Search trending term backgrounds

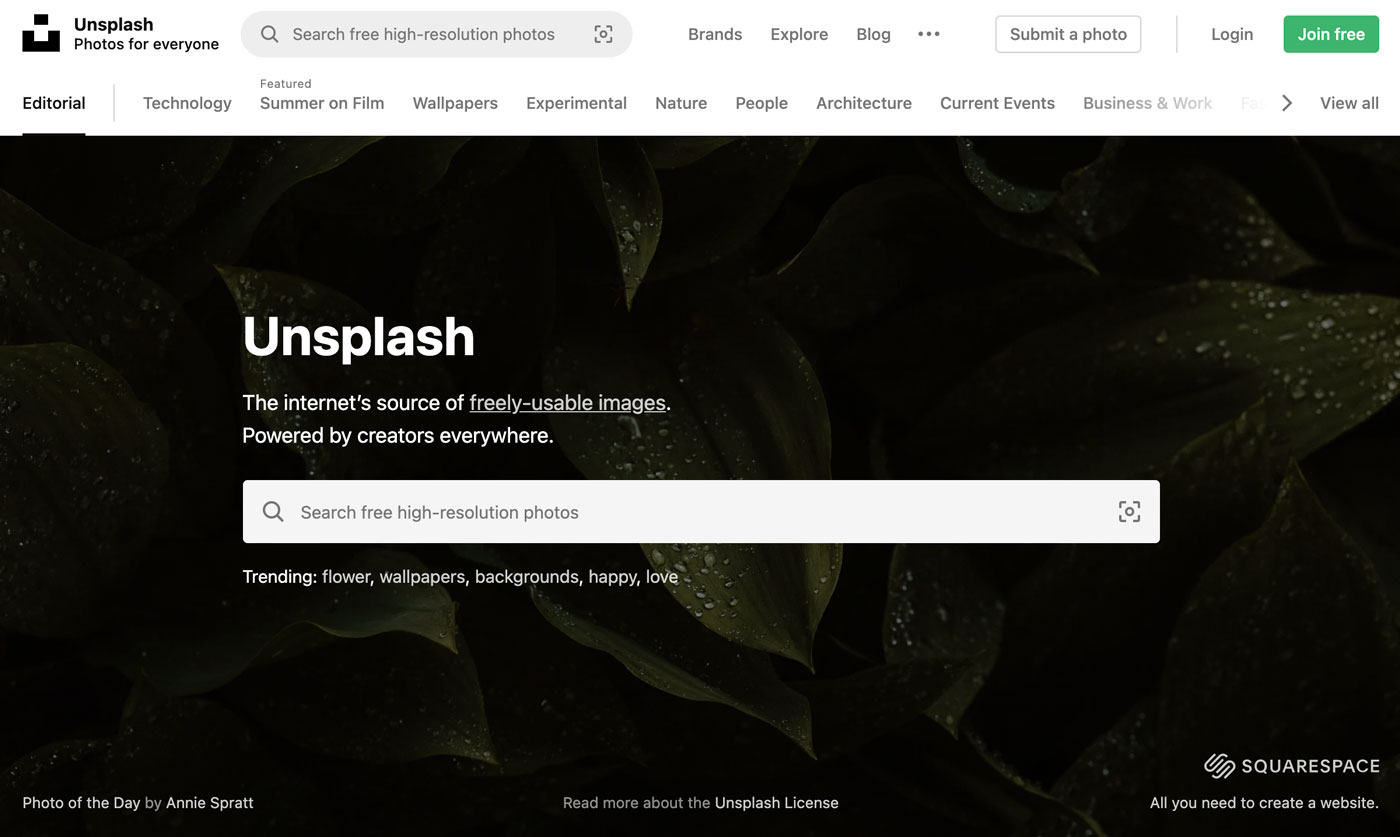point(527,578)
